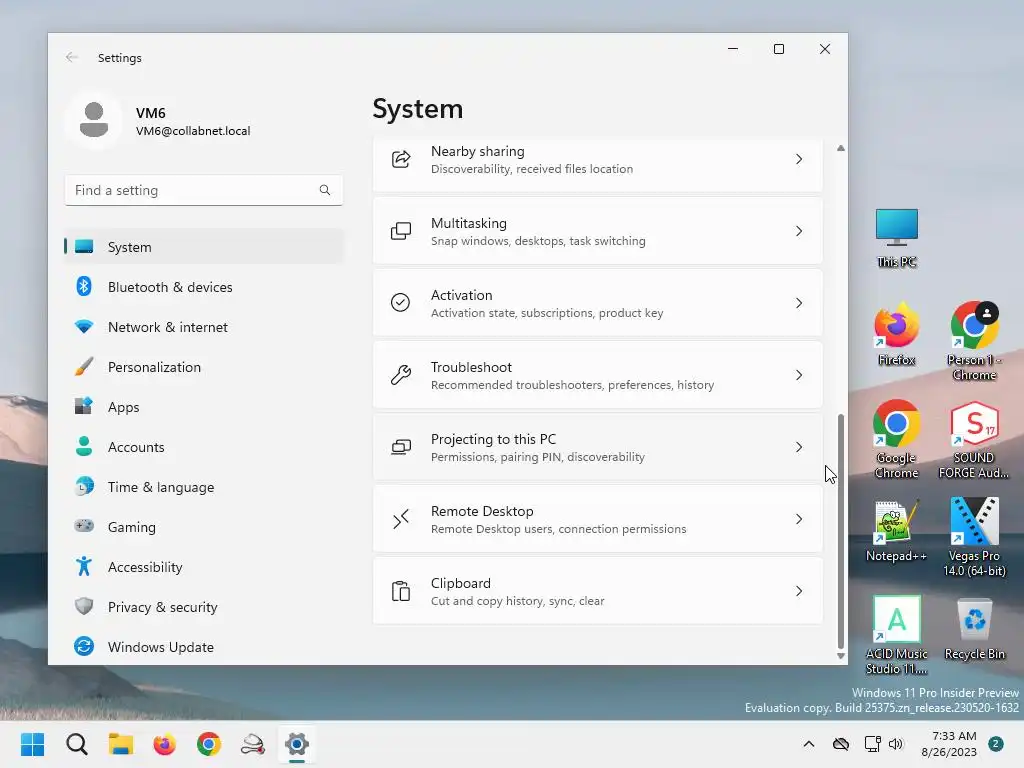Screen dimensions: 1024x768
Task: Select the Vegas Pro 14.0 desktop icon
Action: point(974,537)
